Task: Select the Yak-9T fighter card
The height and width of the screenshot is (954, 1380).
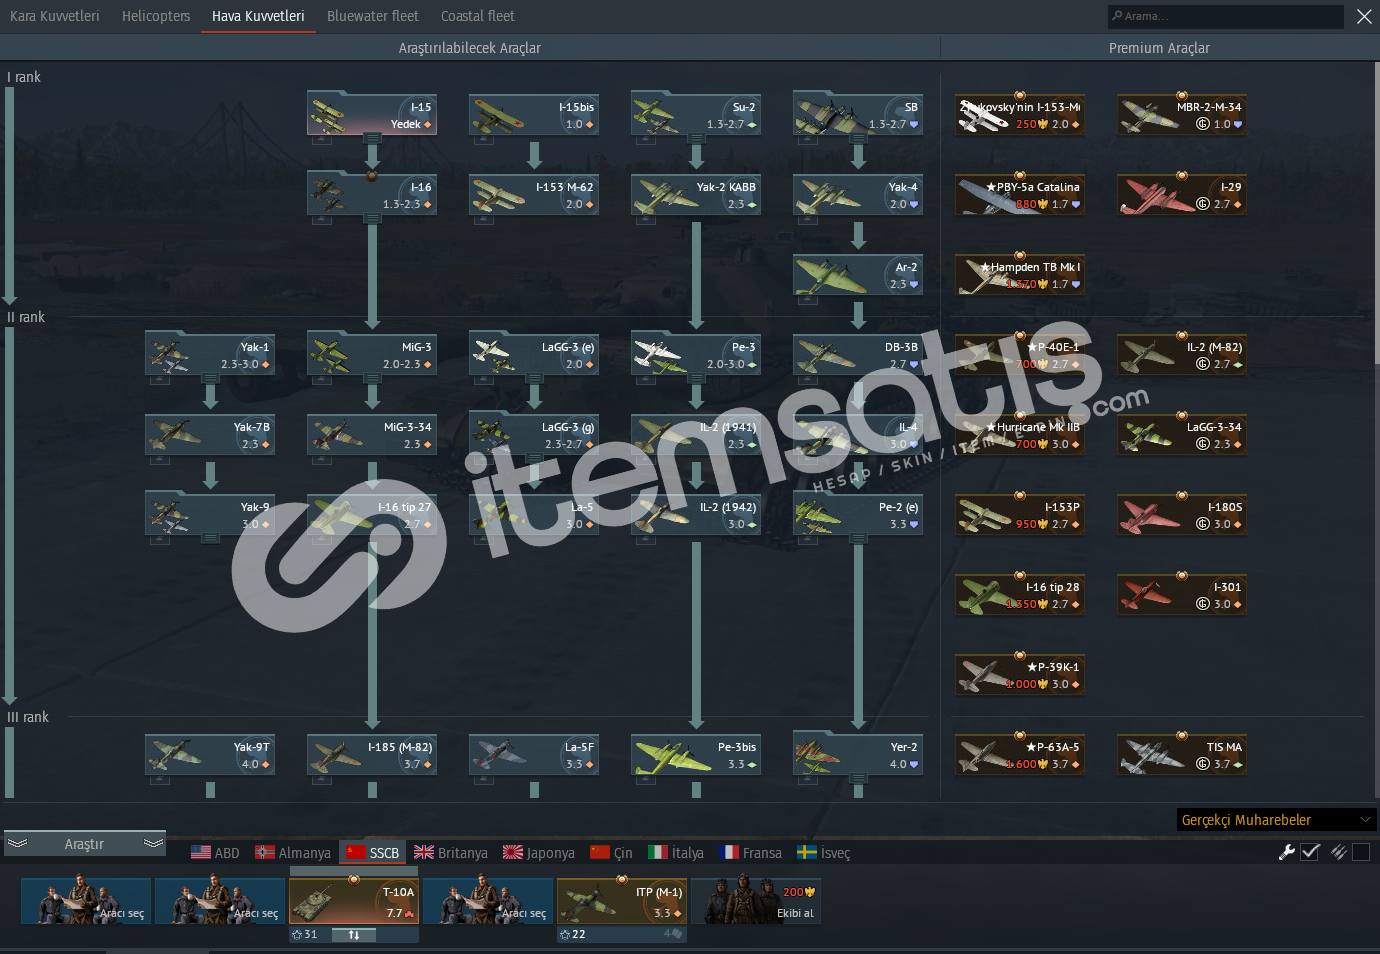Action: pyautogui.click(x=210, y=756)
